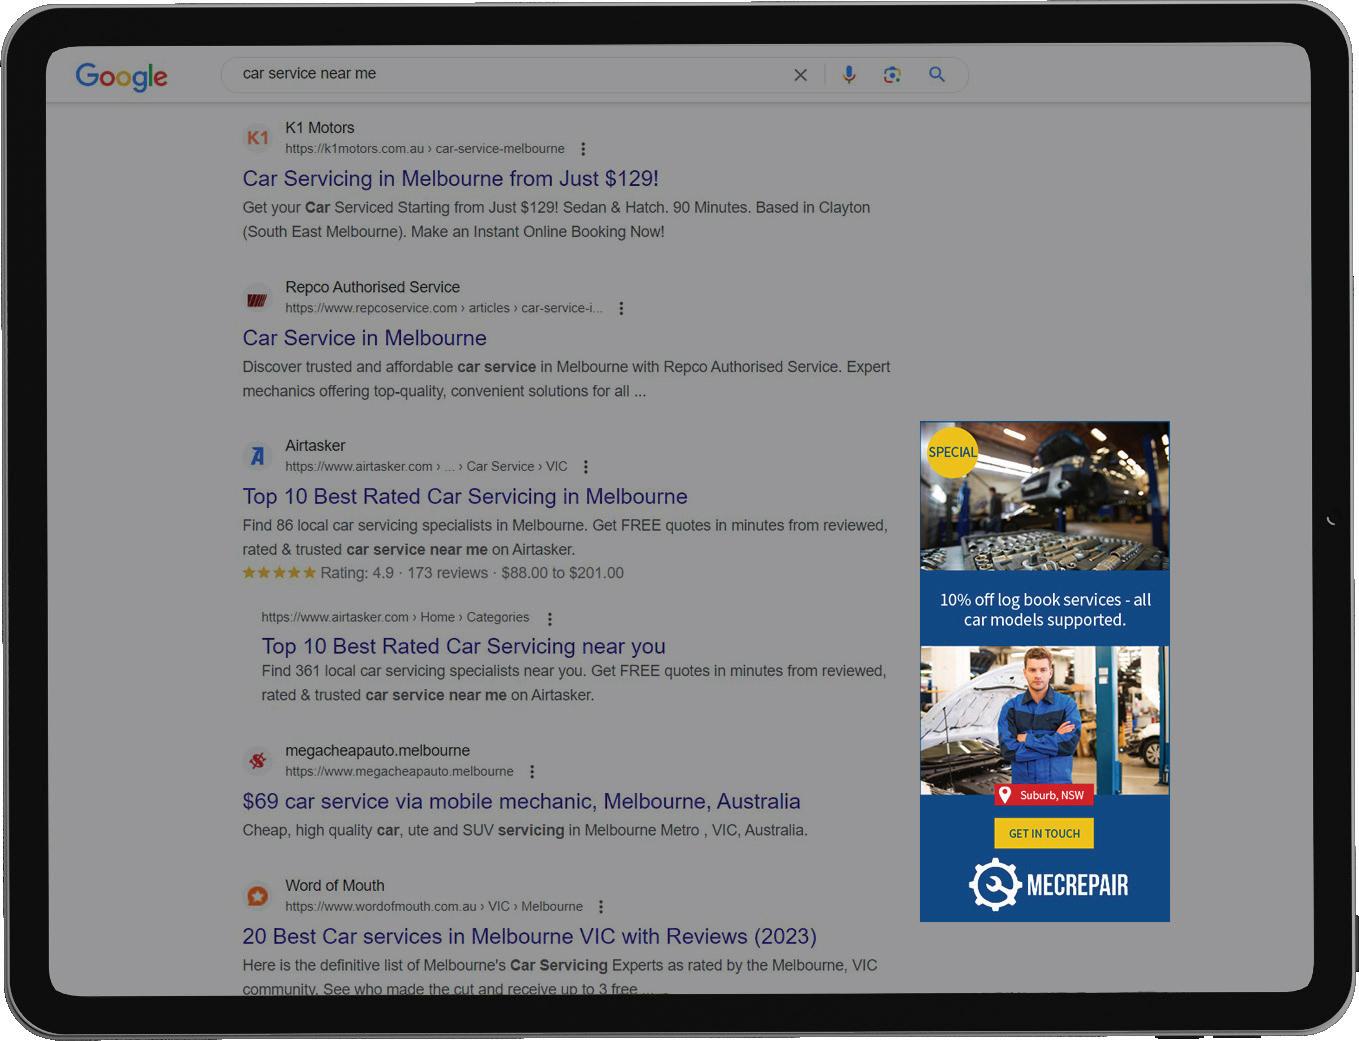Click the 'Suburb, NSW' location tag
The height and width of the screenshot is (1041, 1359).
click(1044, 795)
